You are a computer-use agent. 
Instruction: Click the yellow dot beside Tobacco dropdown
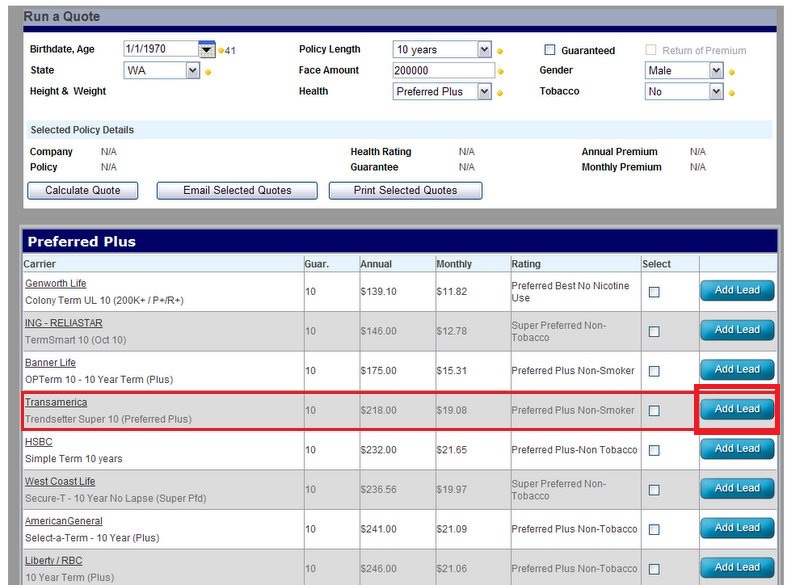pos(732,93)
